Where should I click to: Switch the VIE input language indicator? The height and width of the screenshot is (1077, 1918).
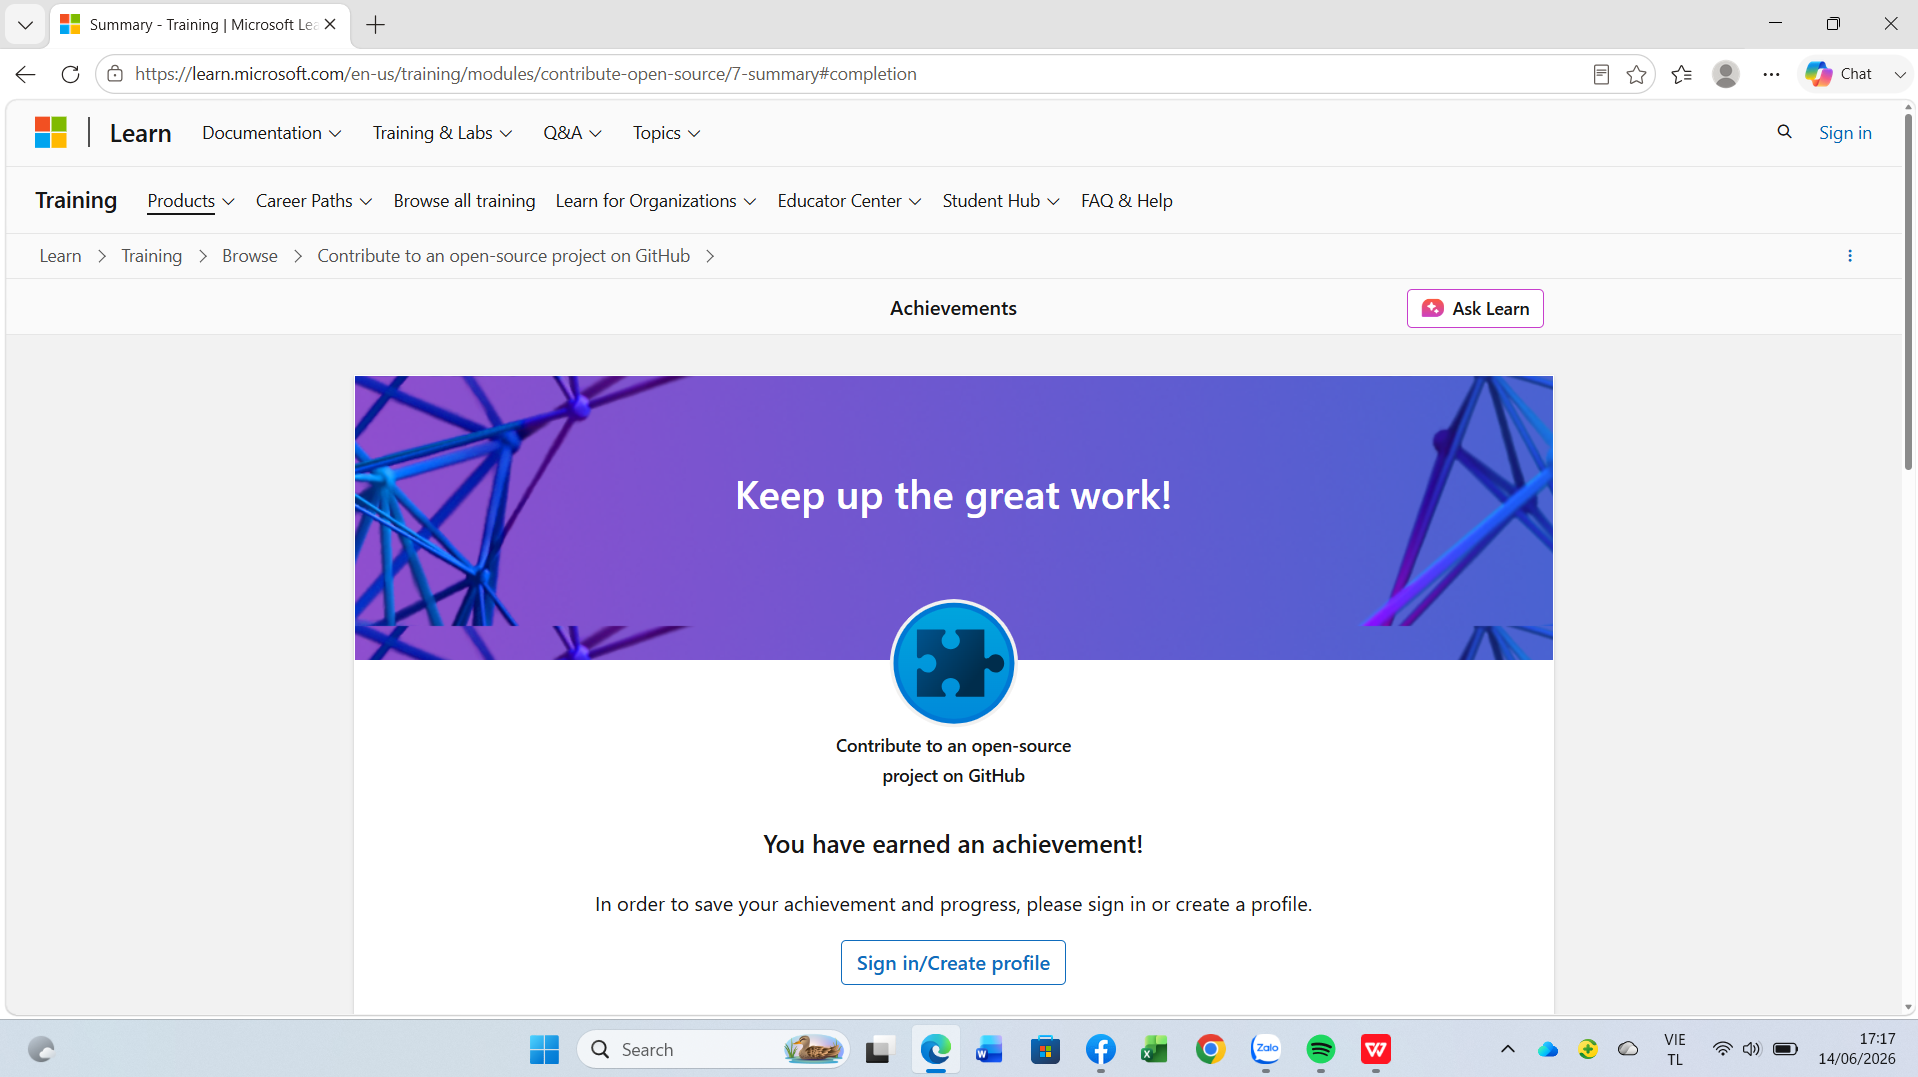[1675, 1049]
